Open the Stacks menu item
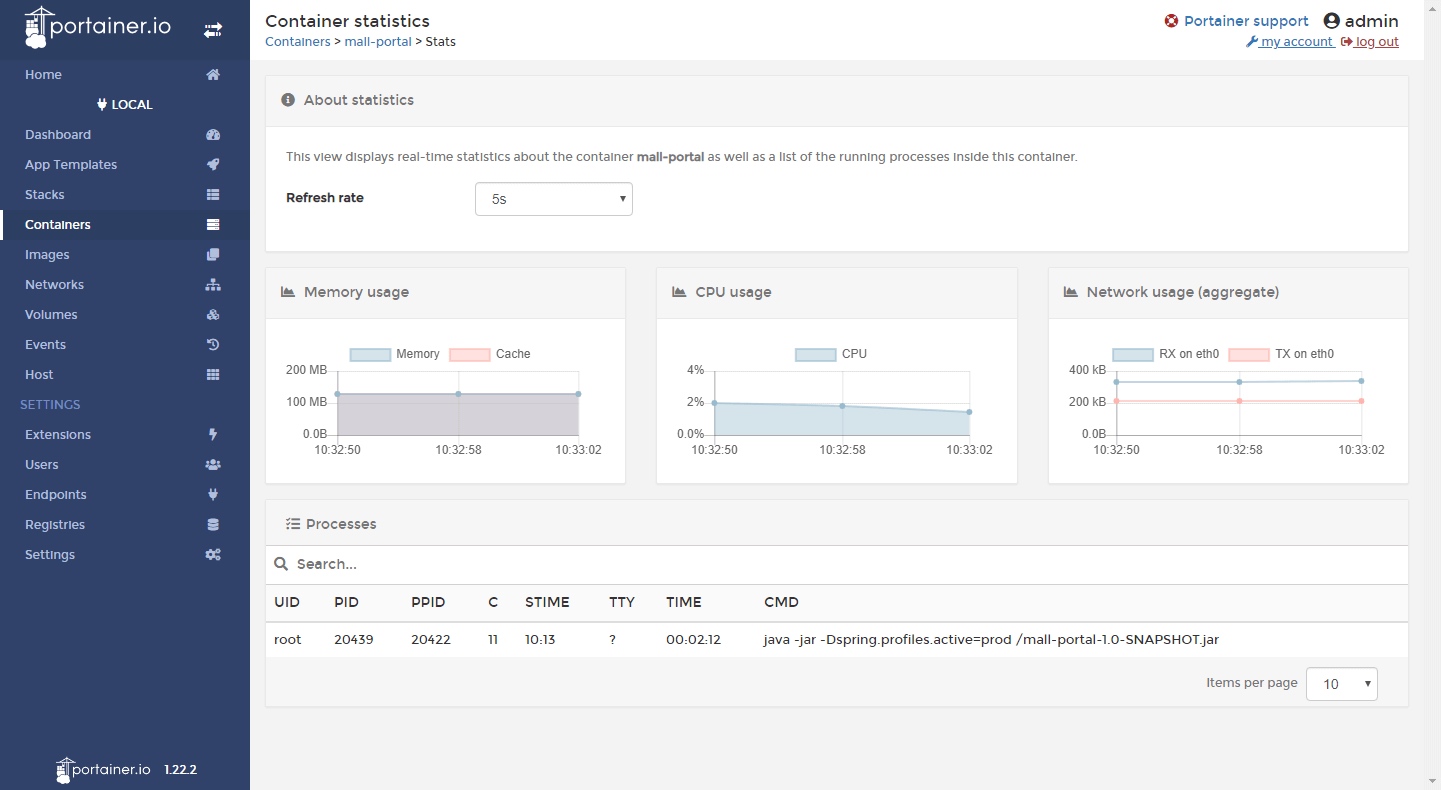1441x790 pixels. pos(45,195)
